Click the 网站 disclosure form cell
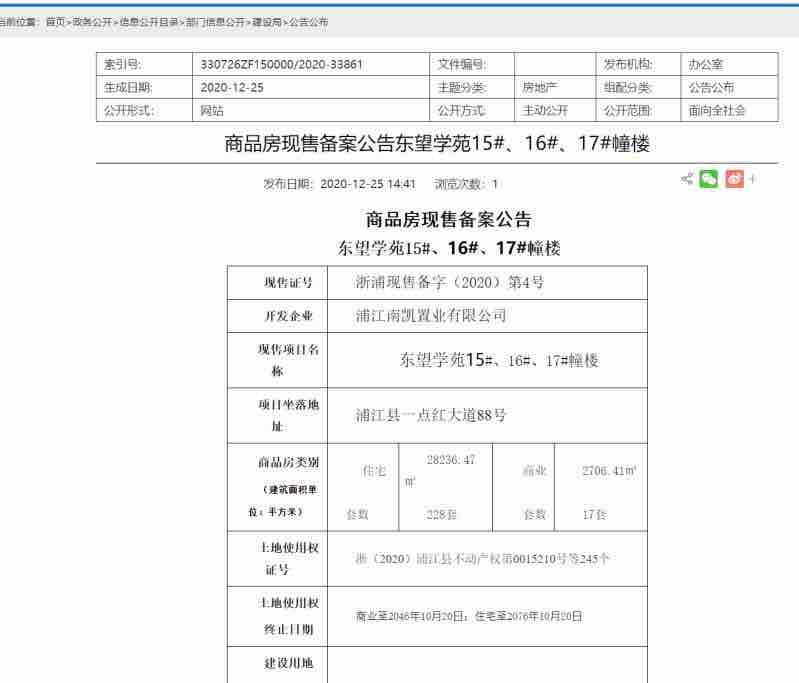Image resolution: width=799 pixels, height=683 pixels. point(311,110)
